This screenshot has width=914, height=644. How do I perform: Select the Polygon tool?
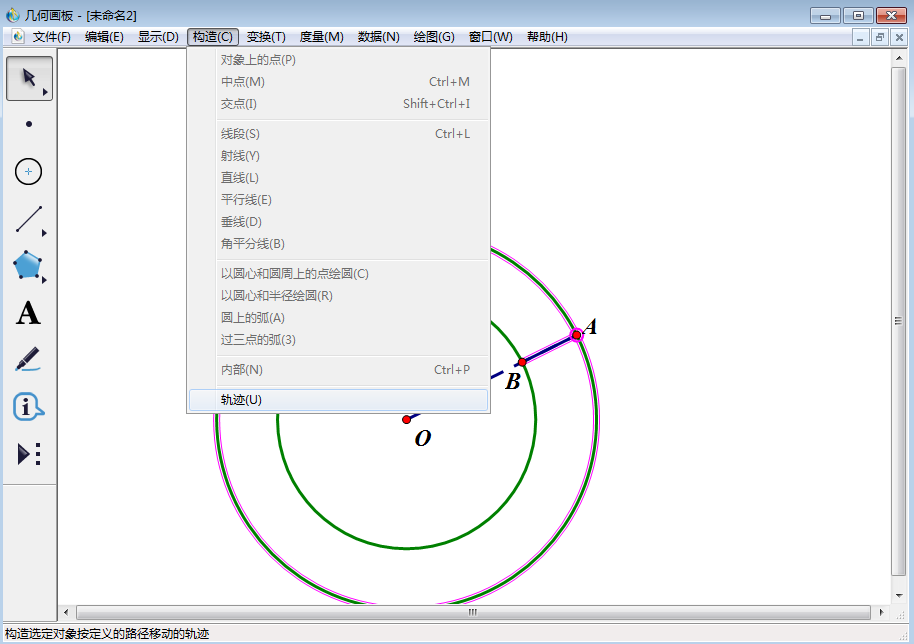pos(28,265)
